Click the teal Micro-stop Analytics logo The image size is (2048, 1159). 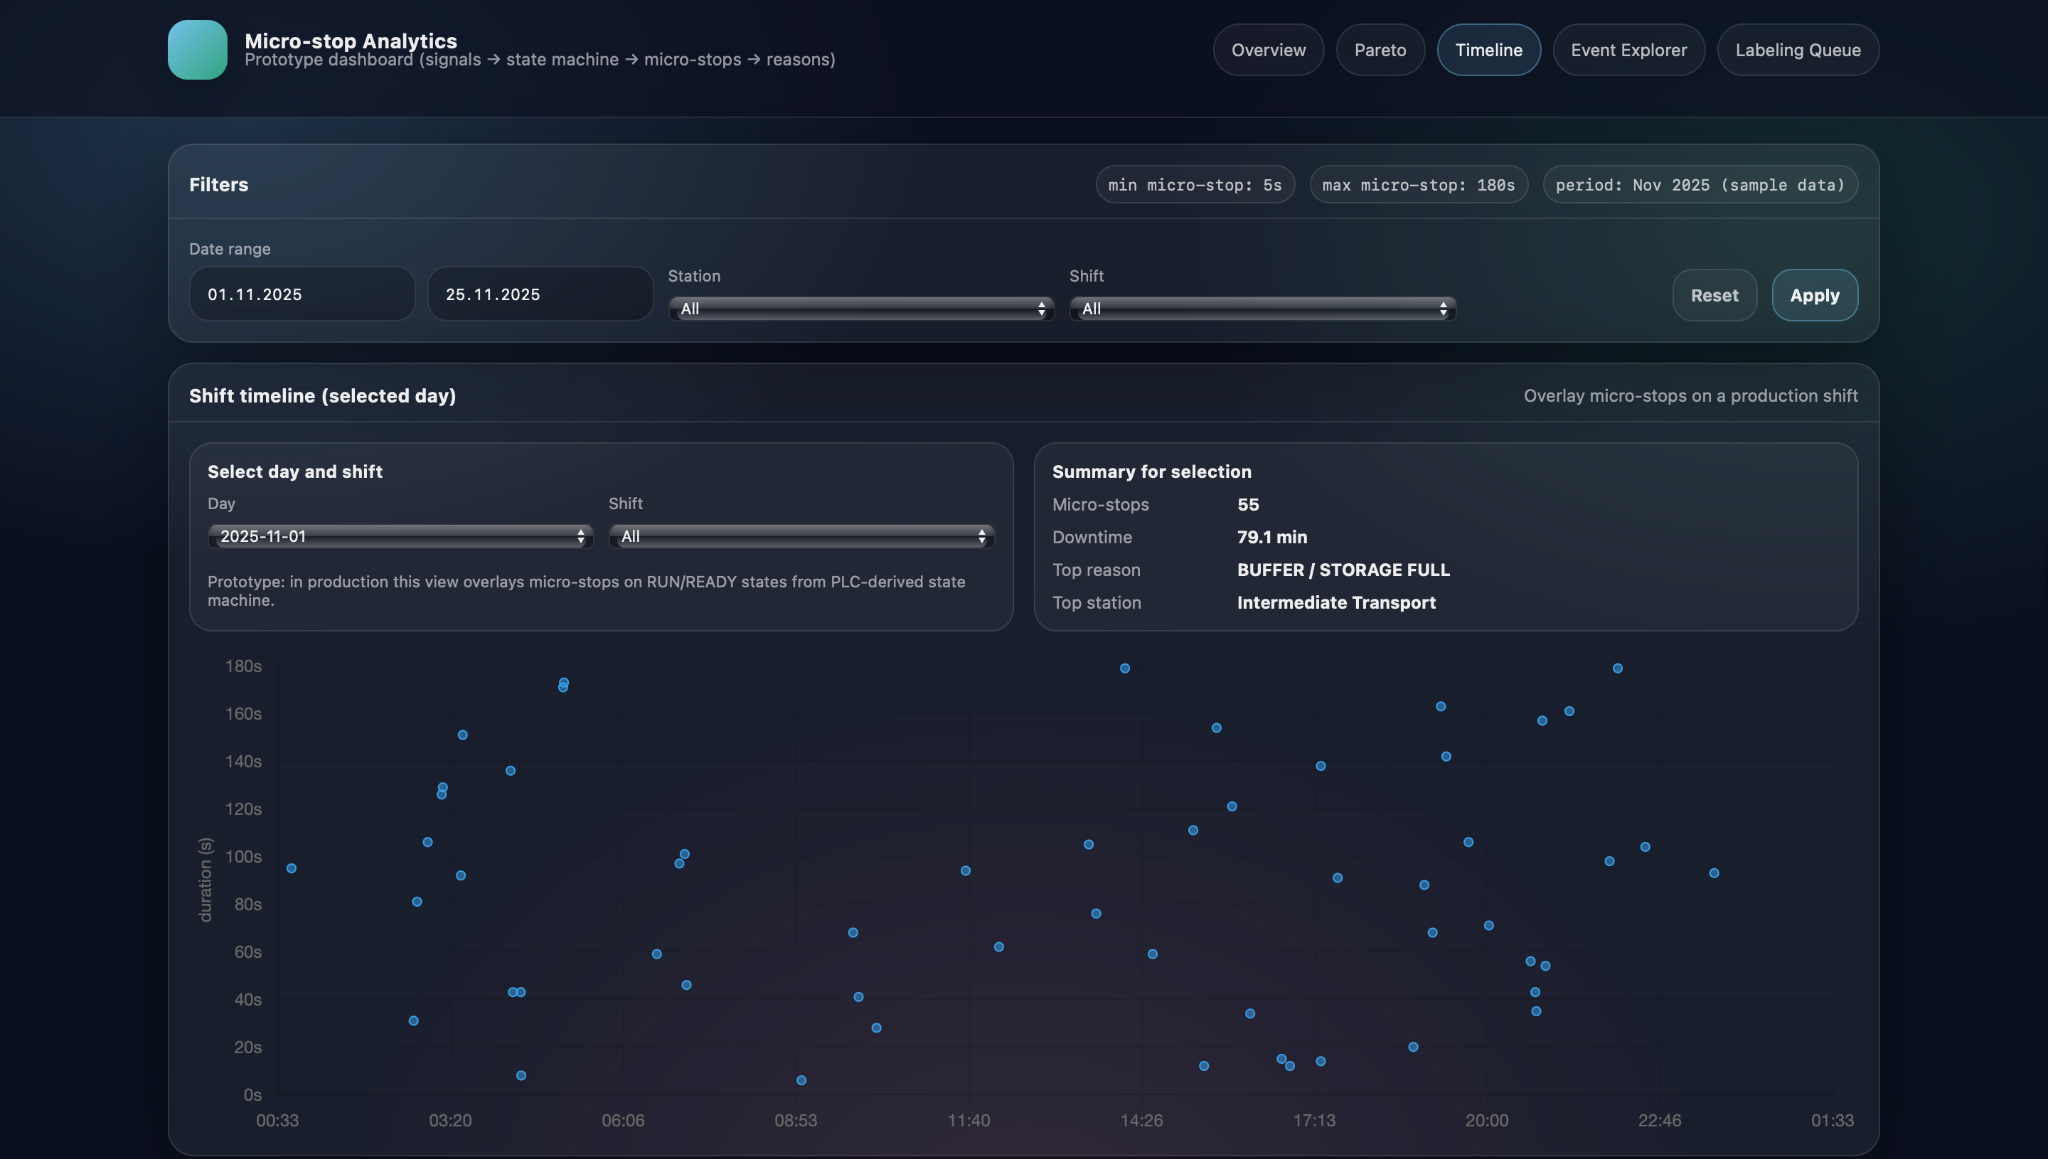(x=197, y=50)
